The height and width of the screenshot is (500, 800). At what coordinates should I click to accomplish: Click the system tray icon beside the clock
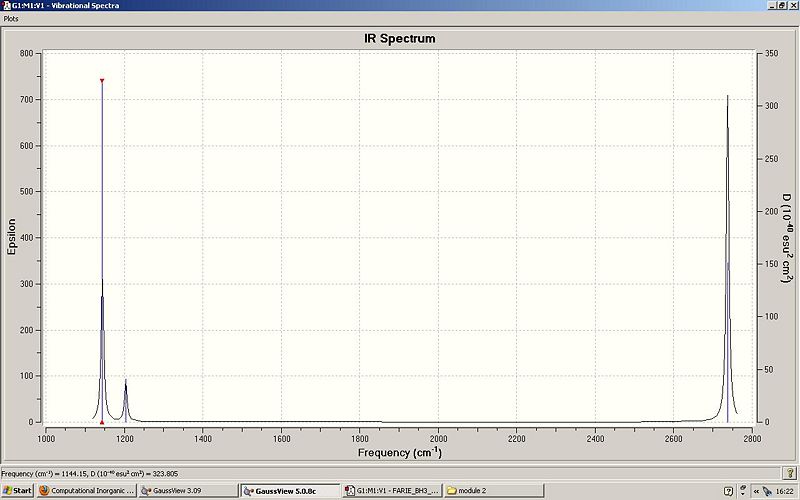click(x=767, y=491)
